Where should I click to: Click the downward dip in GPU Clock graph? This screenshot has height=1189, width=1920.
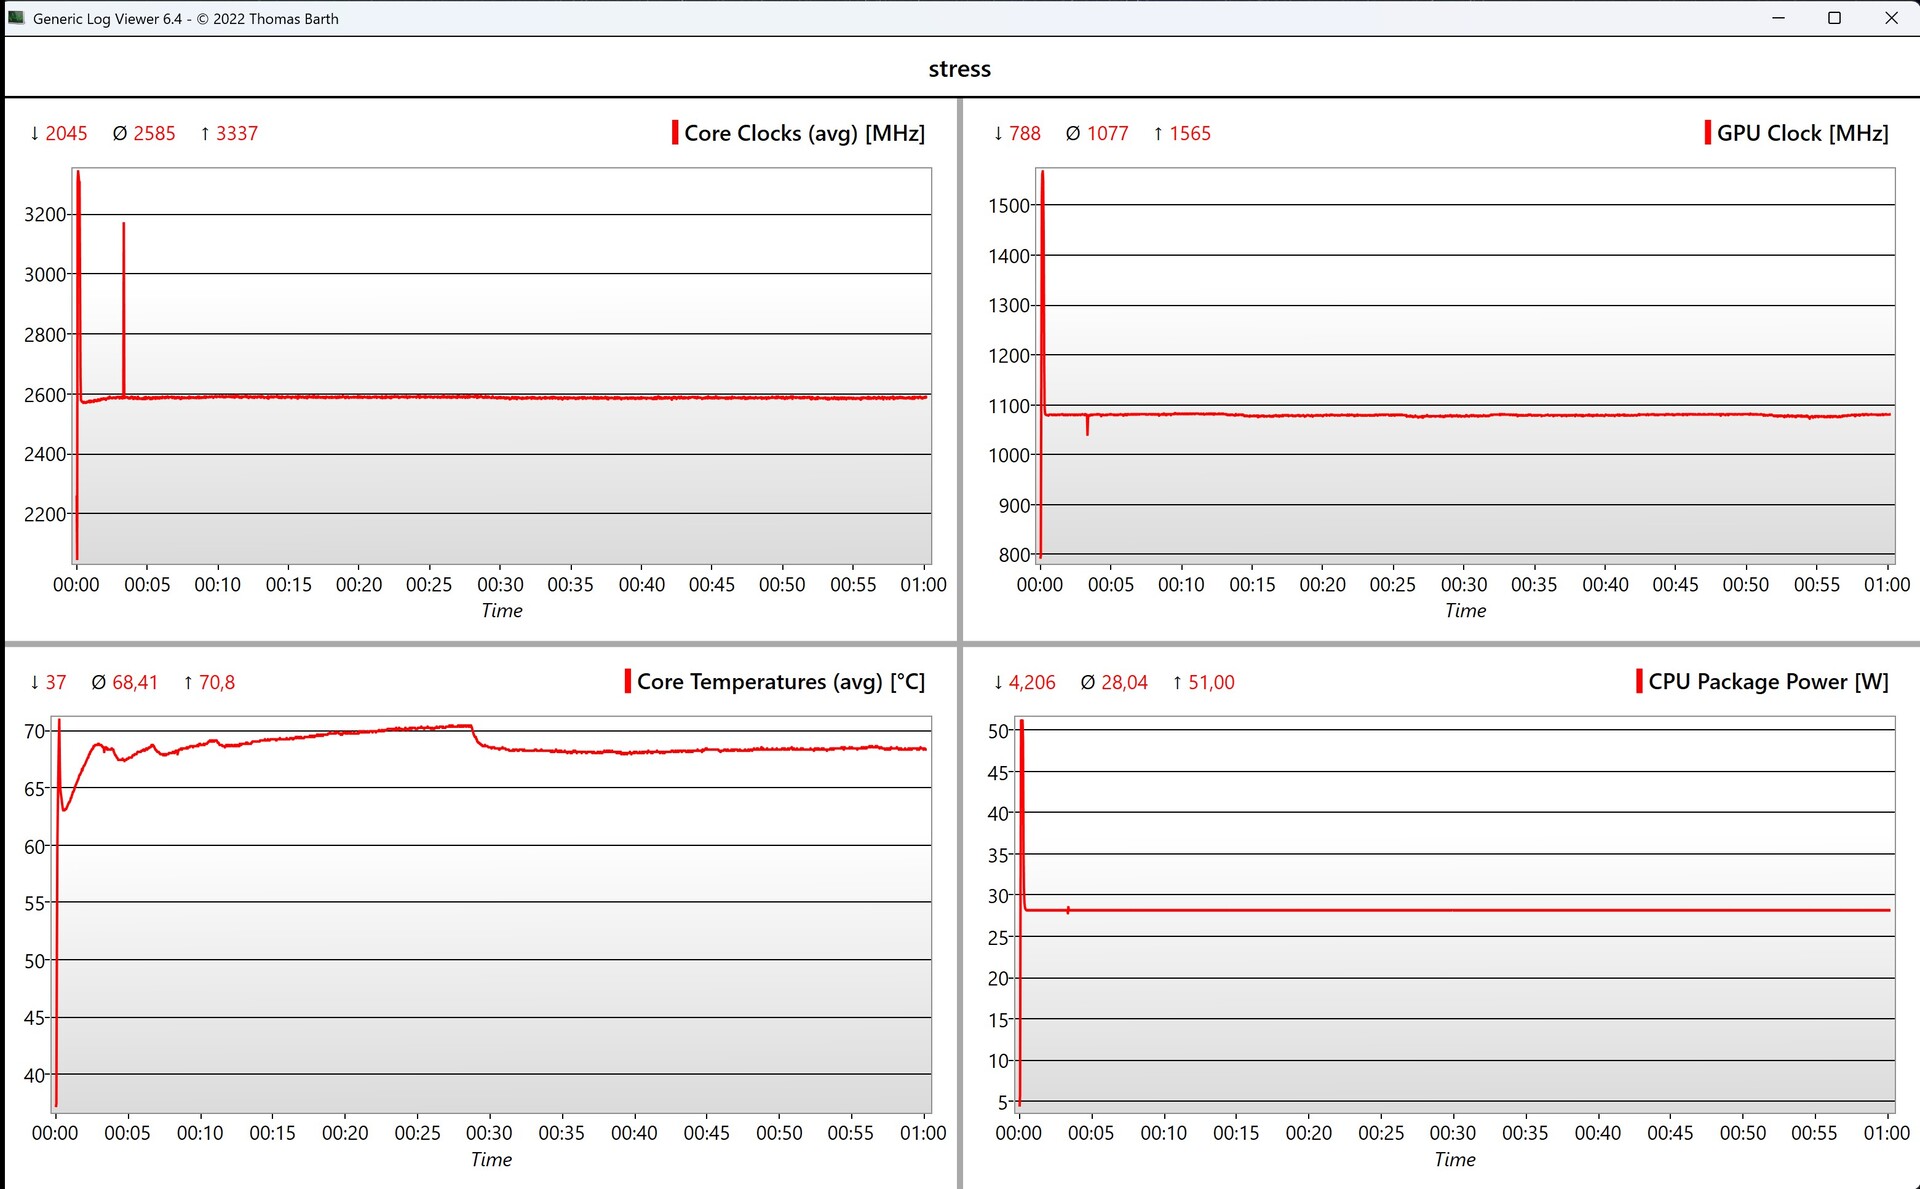pyautogui.click(x=1087, y=427)
